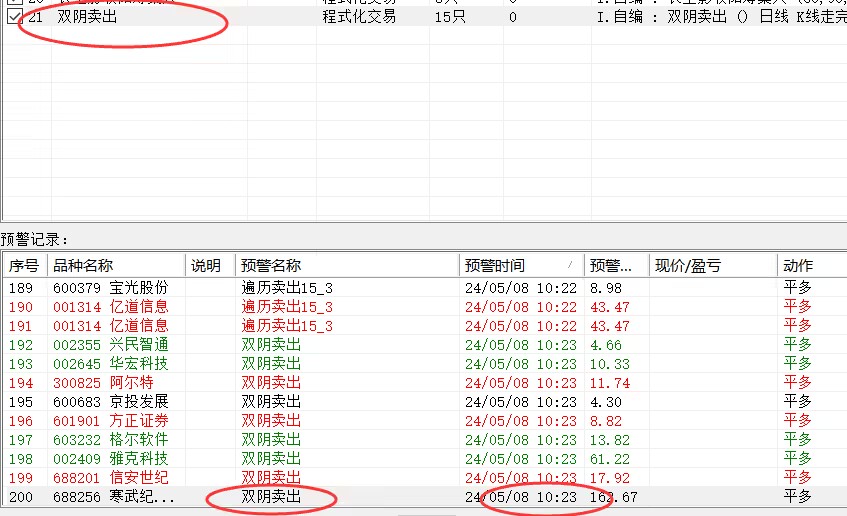Click the 平多 action in row 200
Screen dimensions: 847x516
798,497
